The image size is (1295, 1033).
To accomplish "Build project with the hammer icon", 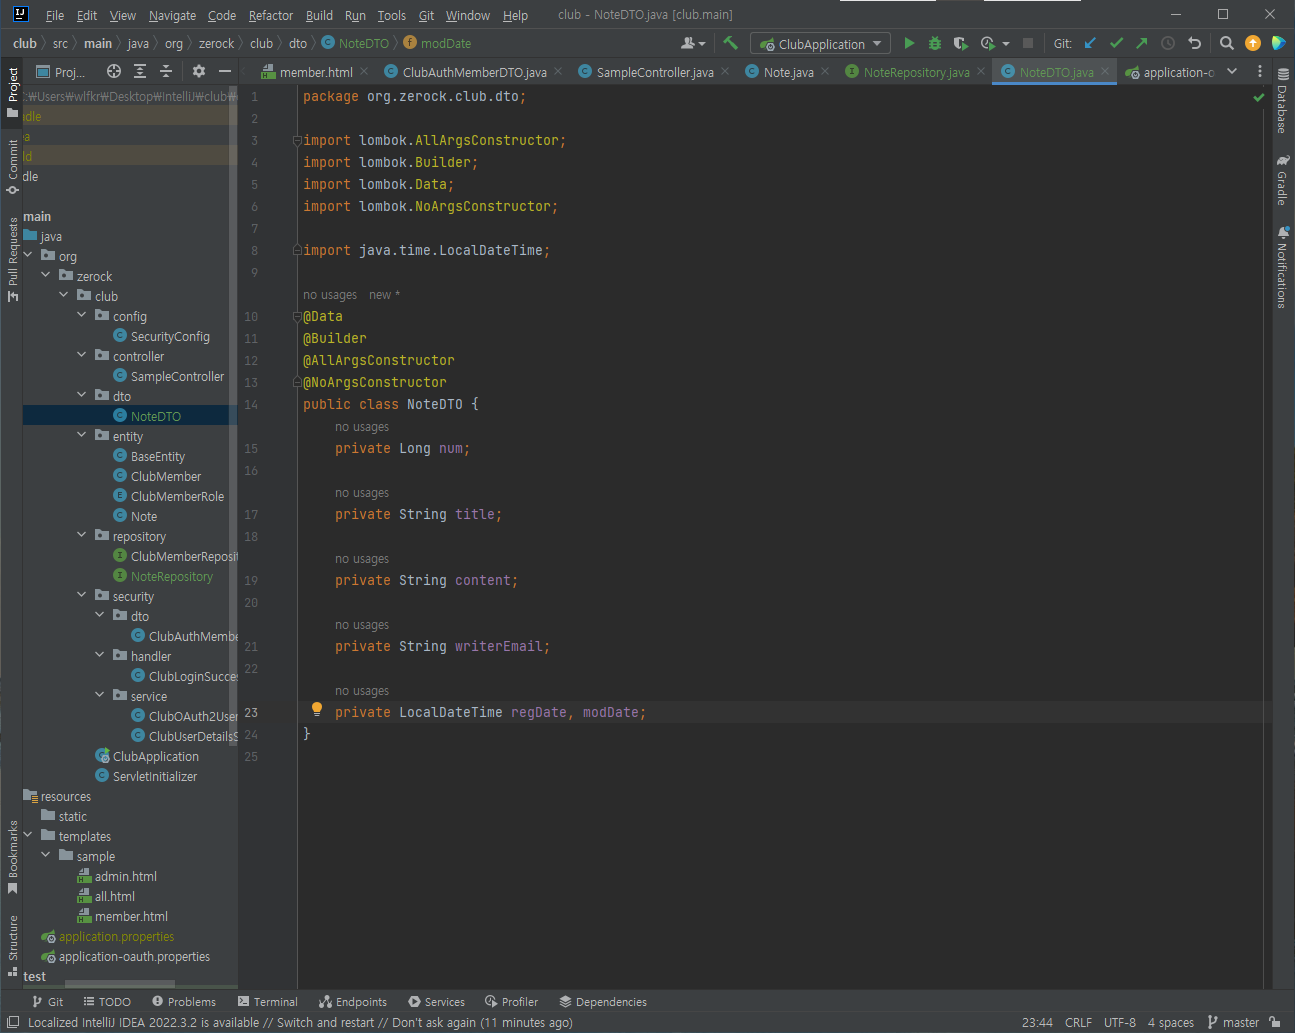I will tap(730, 43).
